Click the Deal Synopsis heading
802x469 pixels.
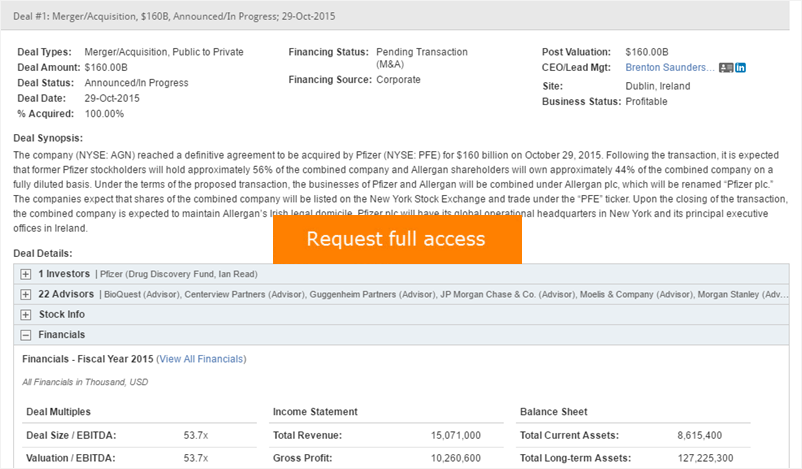[48, 138]
